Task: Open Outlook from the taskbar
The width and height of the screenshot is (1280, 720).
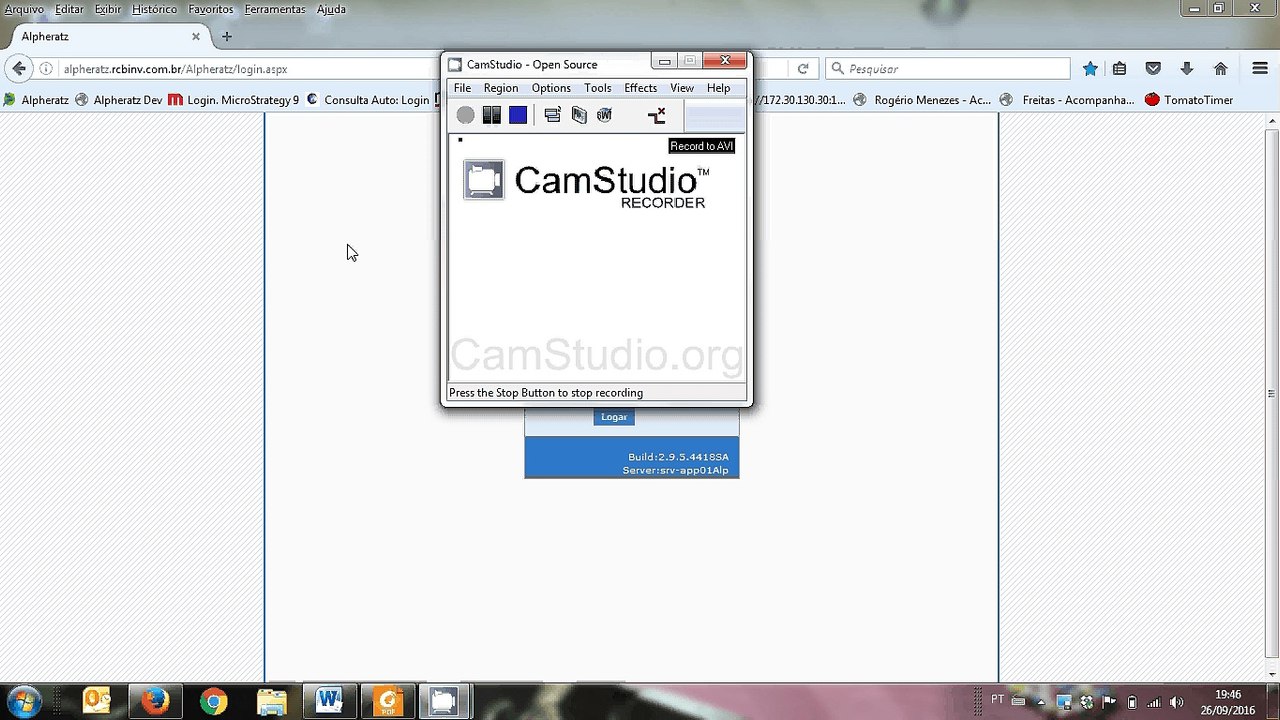Action: (97, 701)
